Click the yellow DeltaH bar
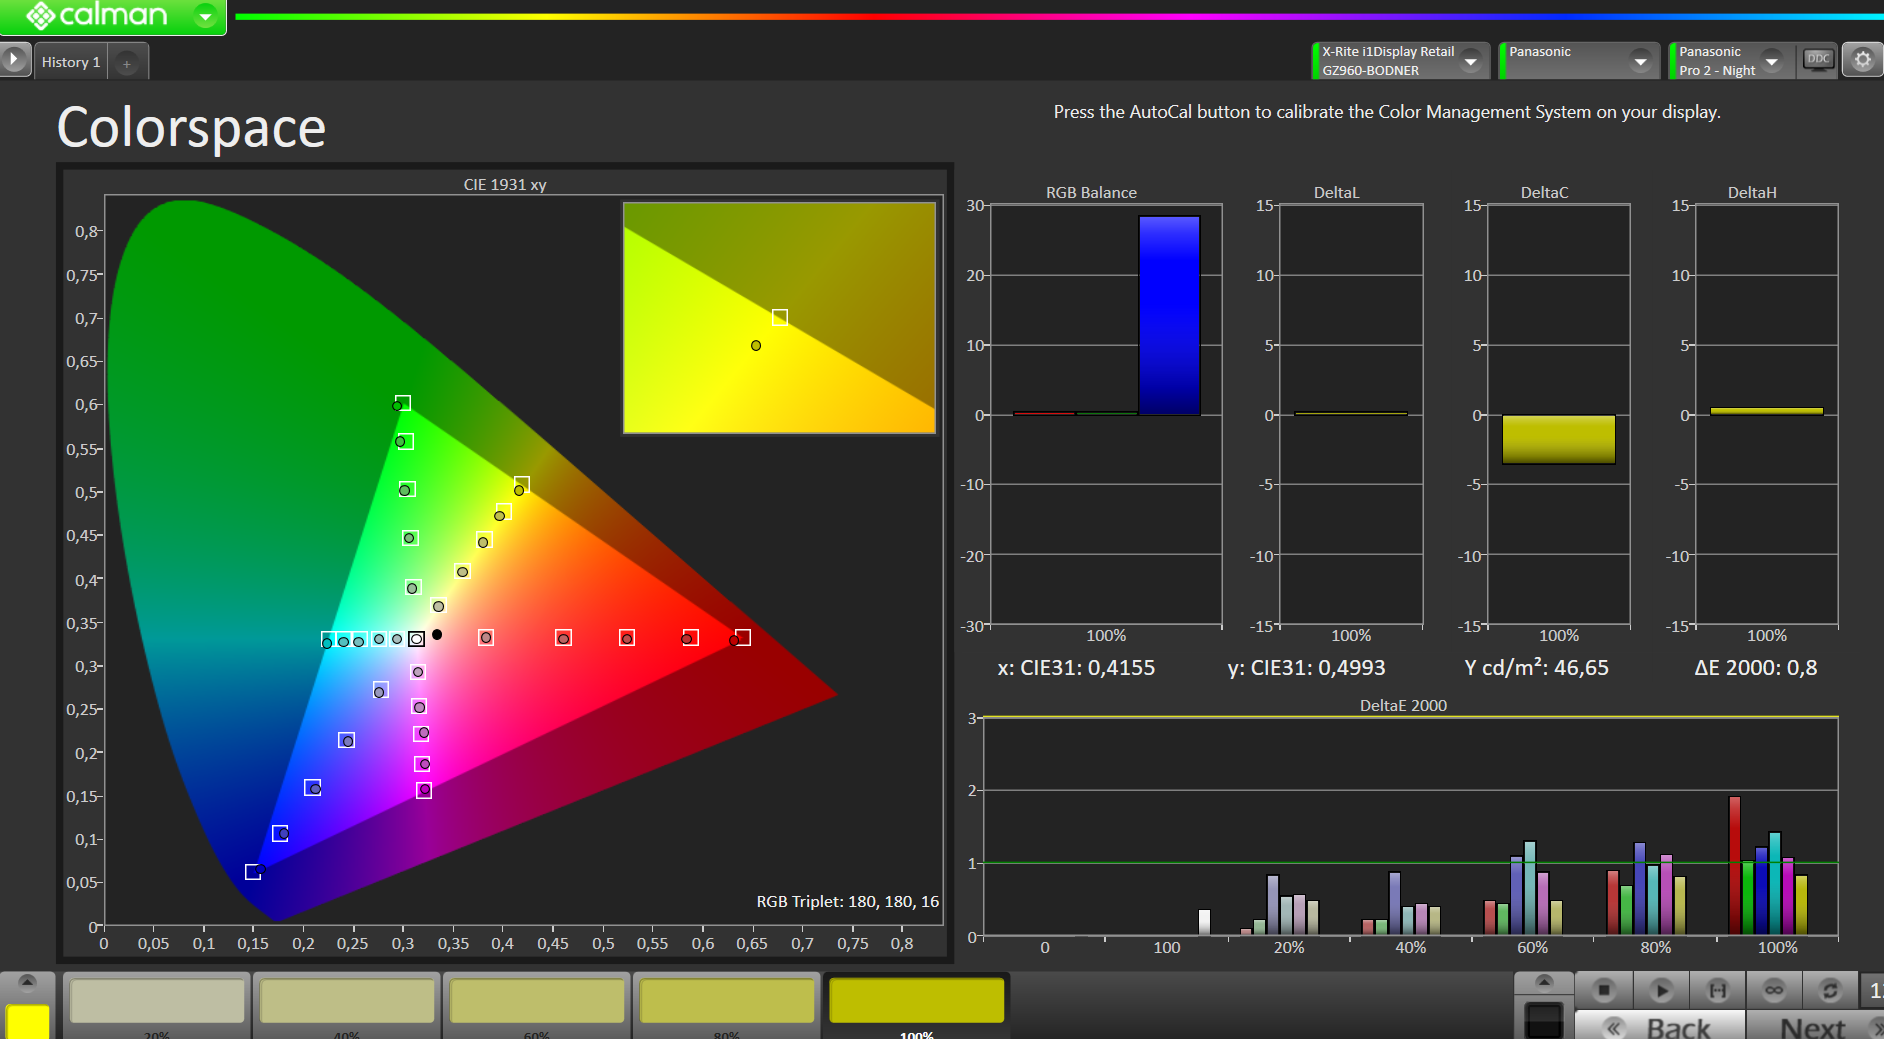The image size is (1884, 1039). (1766, 411)
